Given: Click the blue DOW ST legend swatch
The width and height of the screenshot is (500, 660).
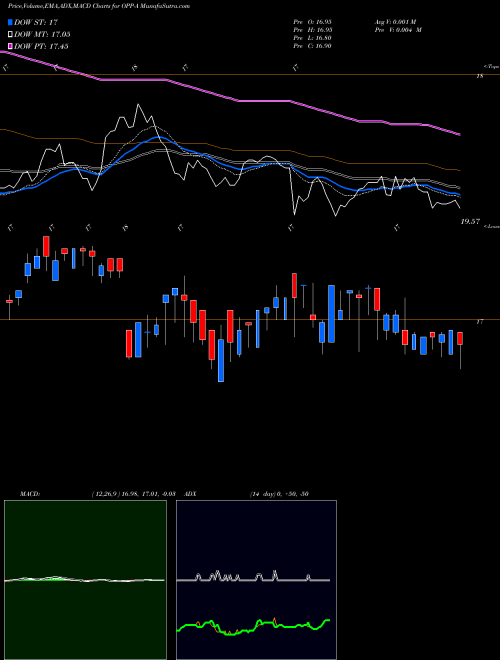Looking at the screenshot, I should click(x=11, y=22).
